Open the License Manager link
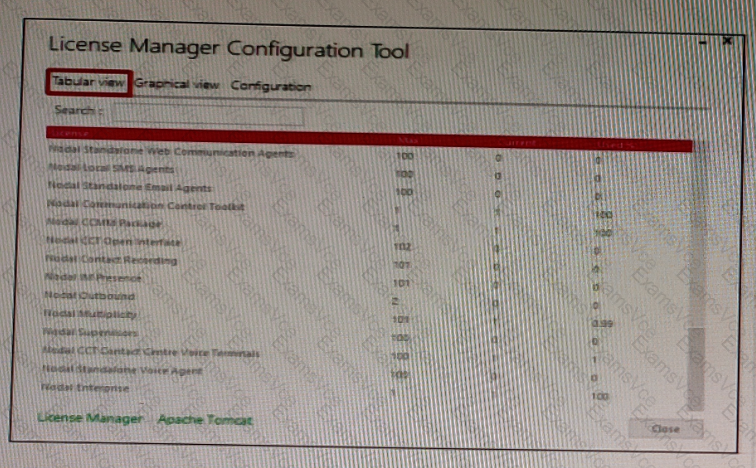Screen dimensions: 756x468 90,418
